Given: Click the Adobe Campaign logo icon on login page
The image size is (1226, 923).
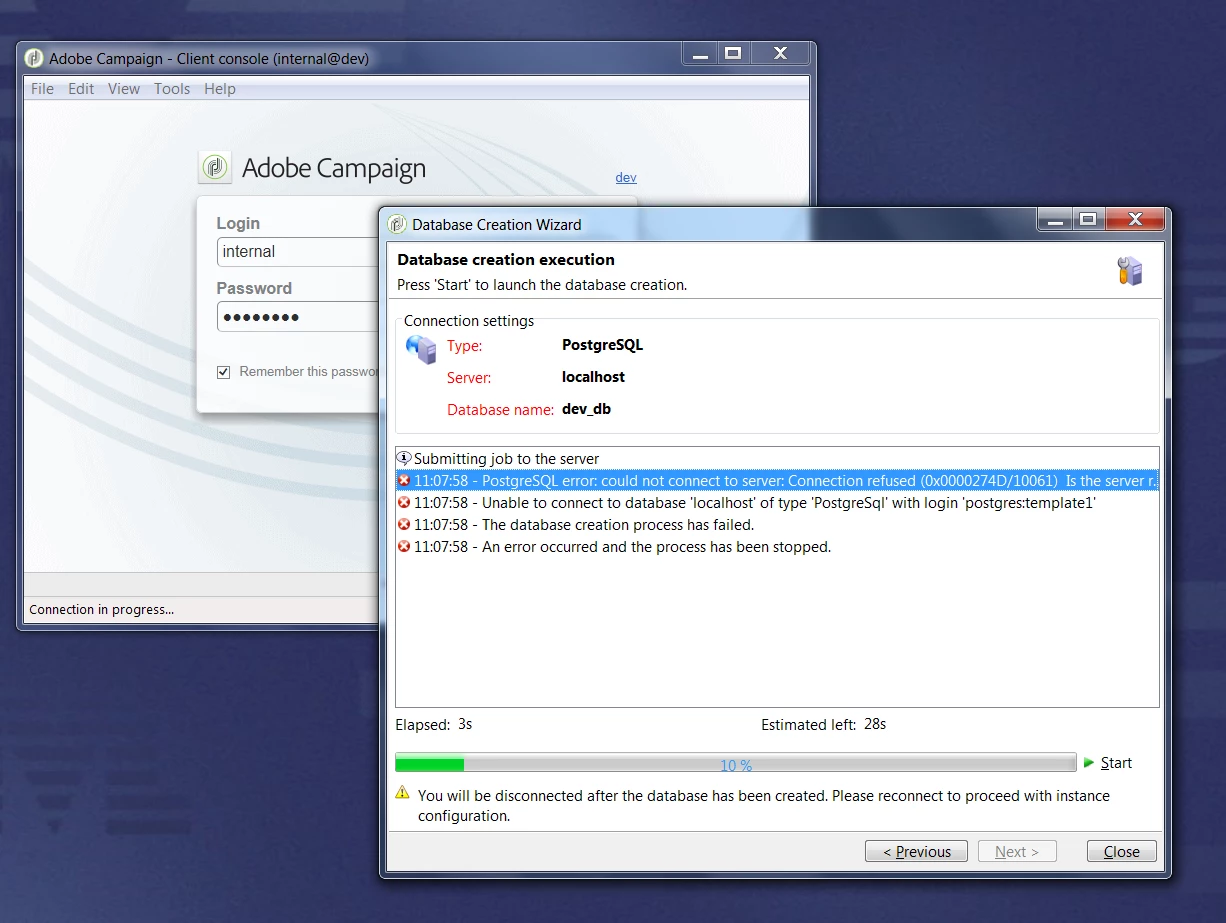Looking at the screenshot, I should click(214, 168).
